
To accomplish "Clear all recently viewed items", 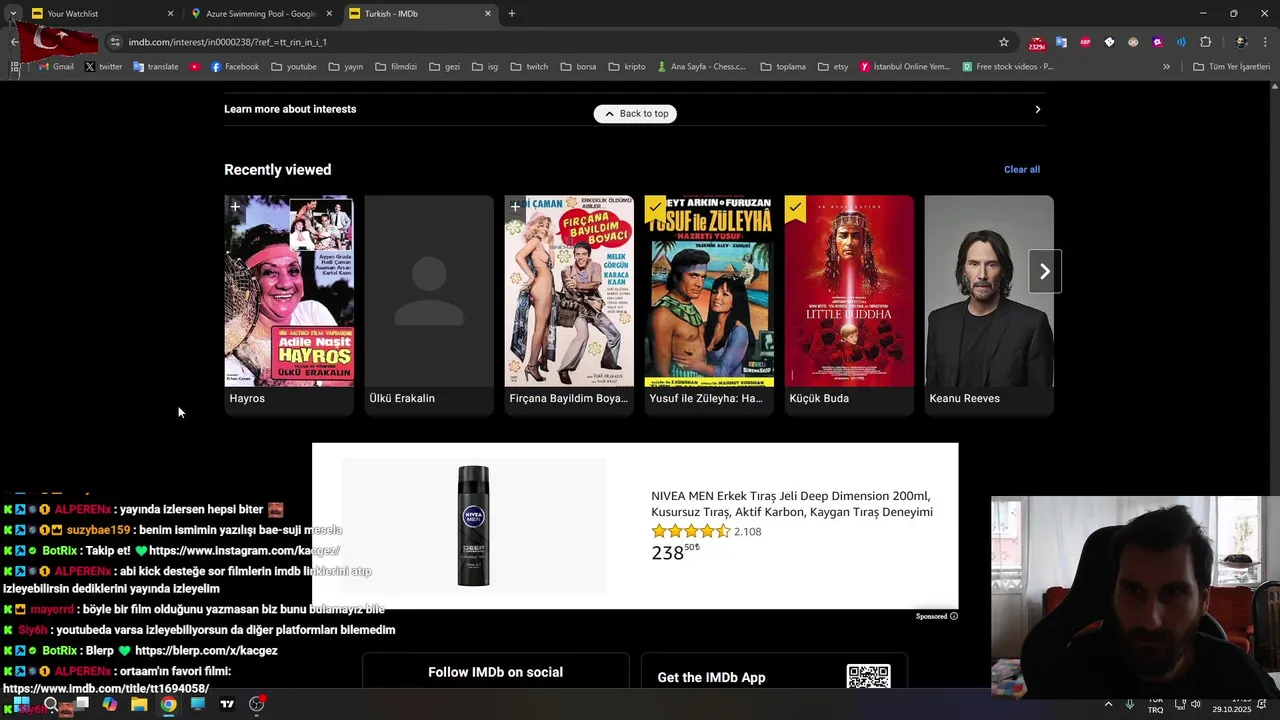I will 1022,169.
